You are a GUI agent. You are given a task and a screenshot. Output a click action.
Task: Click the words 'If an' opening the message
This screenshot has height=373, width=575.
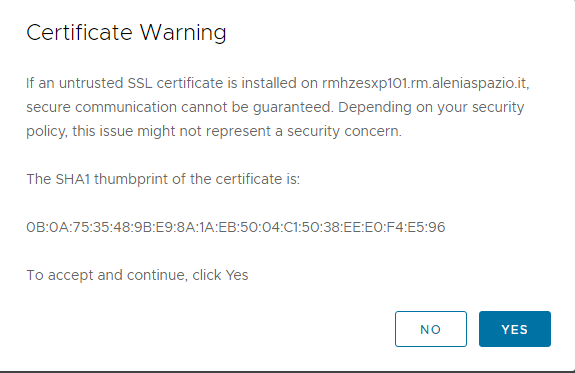[40, 83]
